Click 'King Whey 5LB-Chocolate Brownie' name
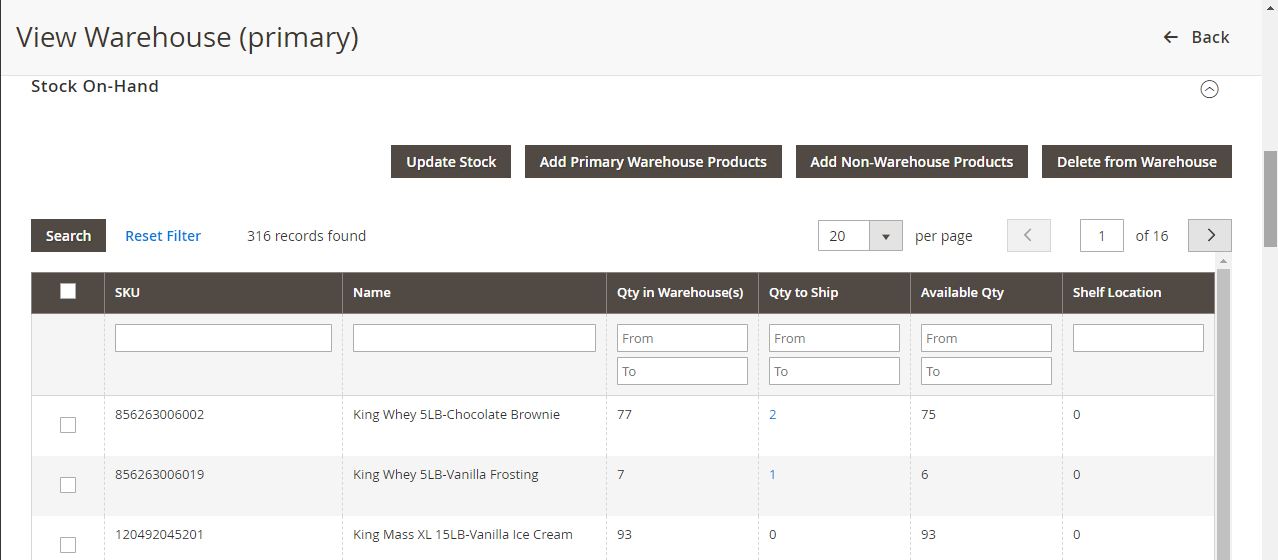This screenshot has height=560, width=1278. [x=456, y=415]
